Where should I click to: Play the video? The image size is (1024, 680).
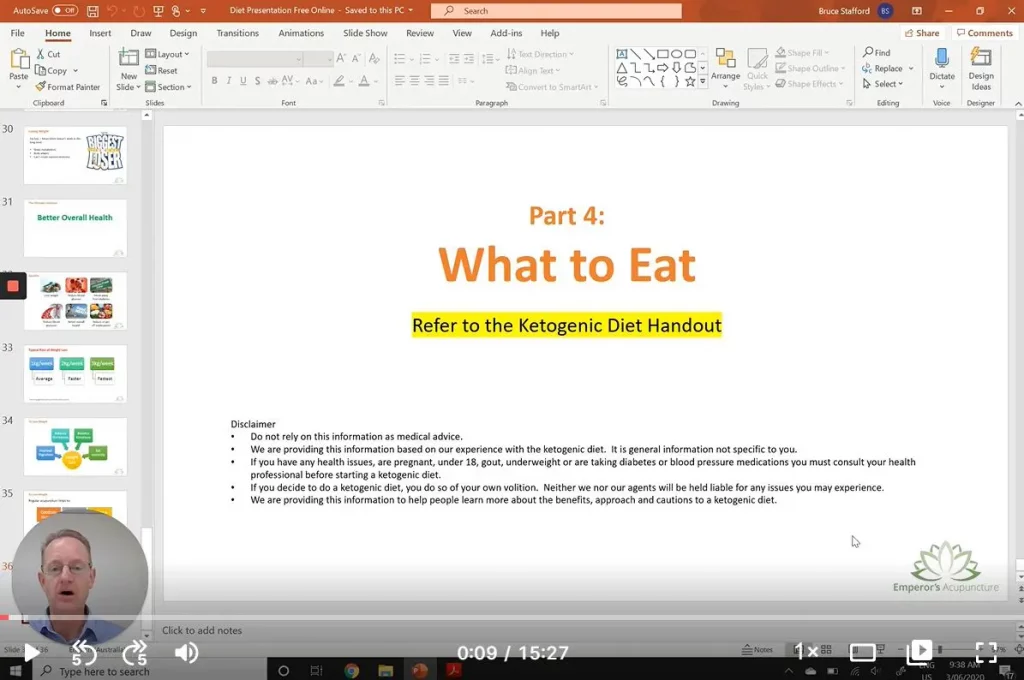[x=31, y=652]
